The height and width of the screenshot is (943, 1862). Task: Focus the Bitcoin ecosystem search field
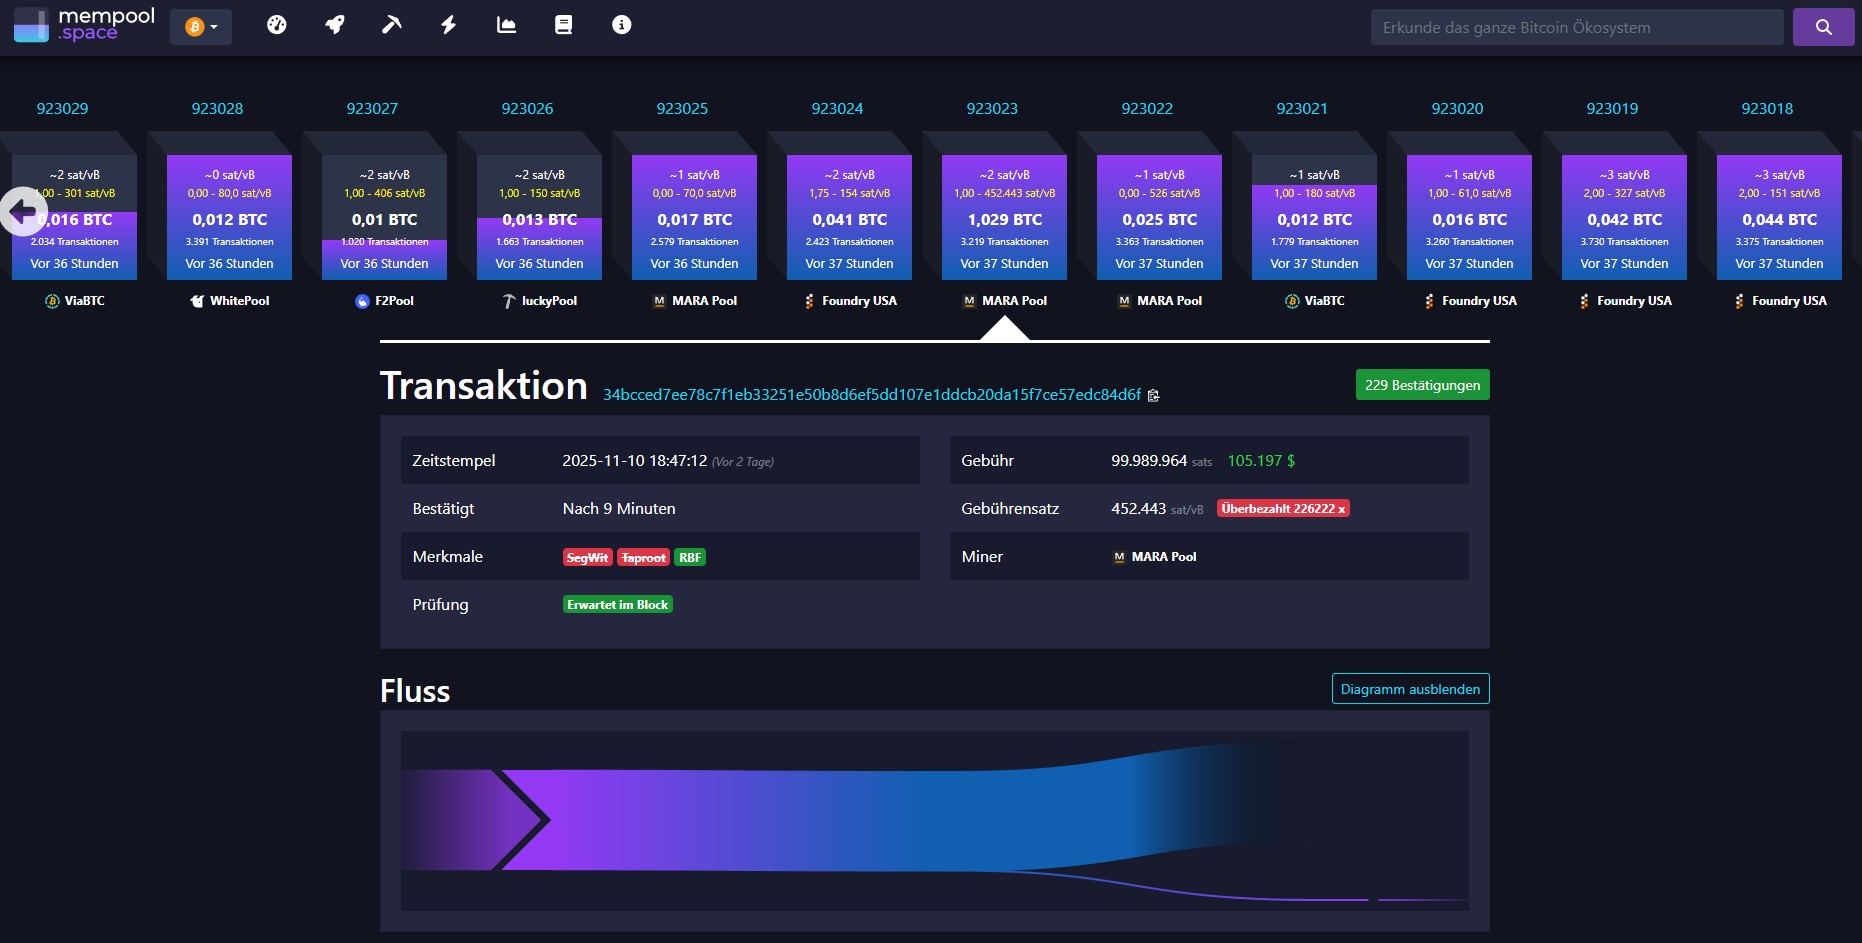(x=1577, y=27)
